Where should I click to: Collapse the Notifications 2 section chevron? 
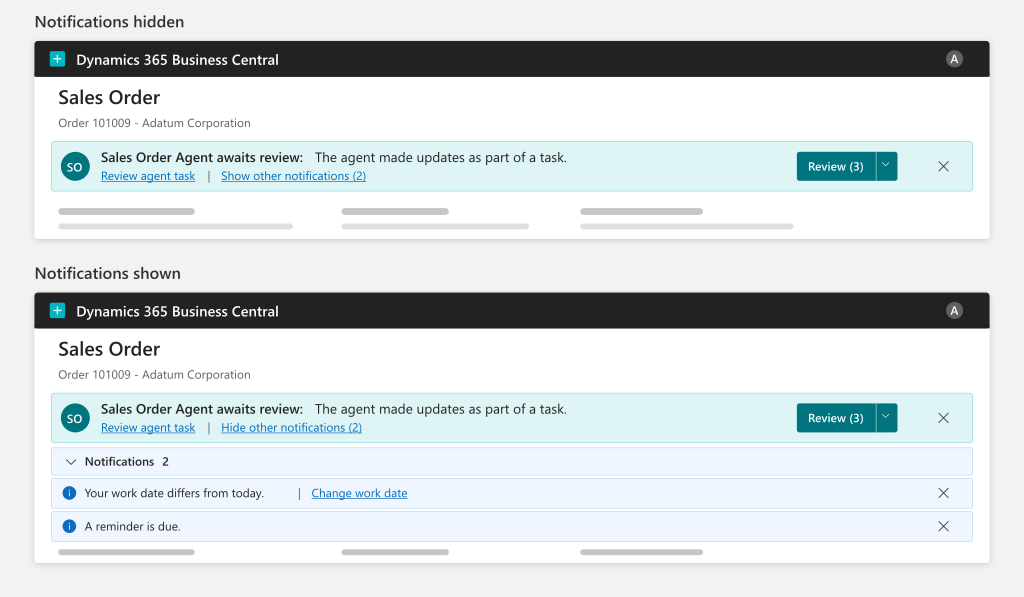tap(71, 462)
